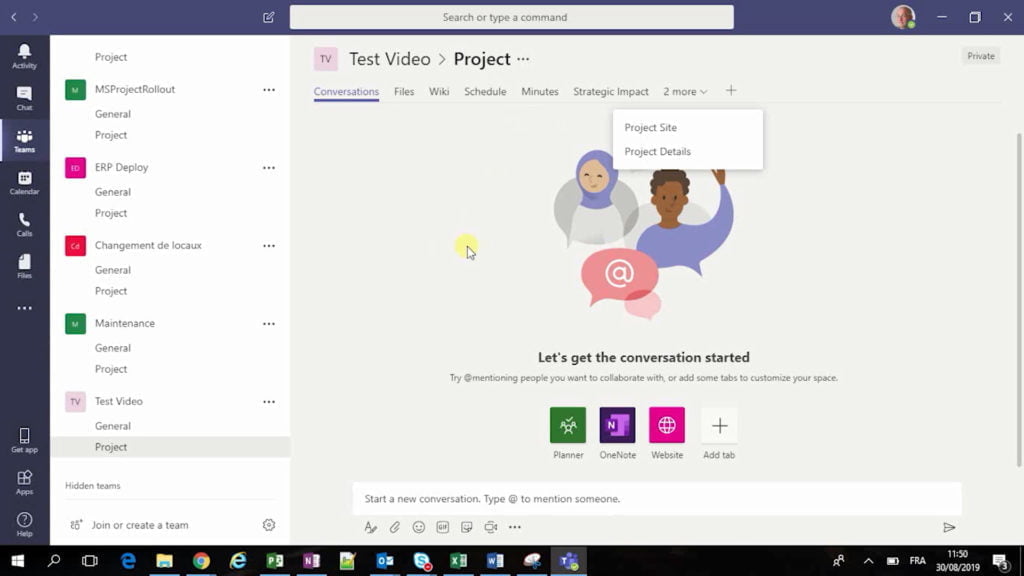Add the OneNote tab tile

[x=617, y=425]
